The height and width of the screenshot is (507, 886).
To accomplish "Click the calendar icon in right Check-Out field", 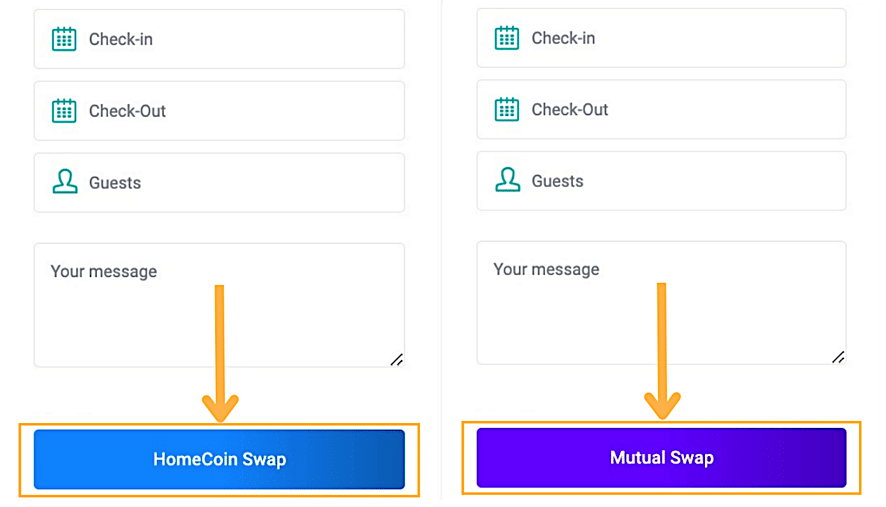I will click(x=507, y=109).
